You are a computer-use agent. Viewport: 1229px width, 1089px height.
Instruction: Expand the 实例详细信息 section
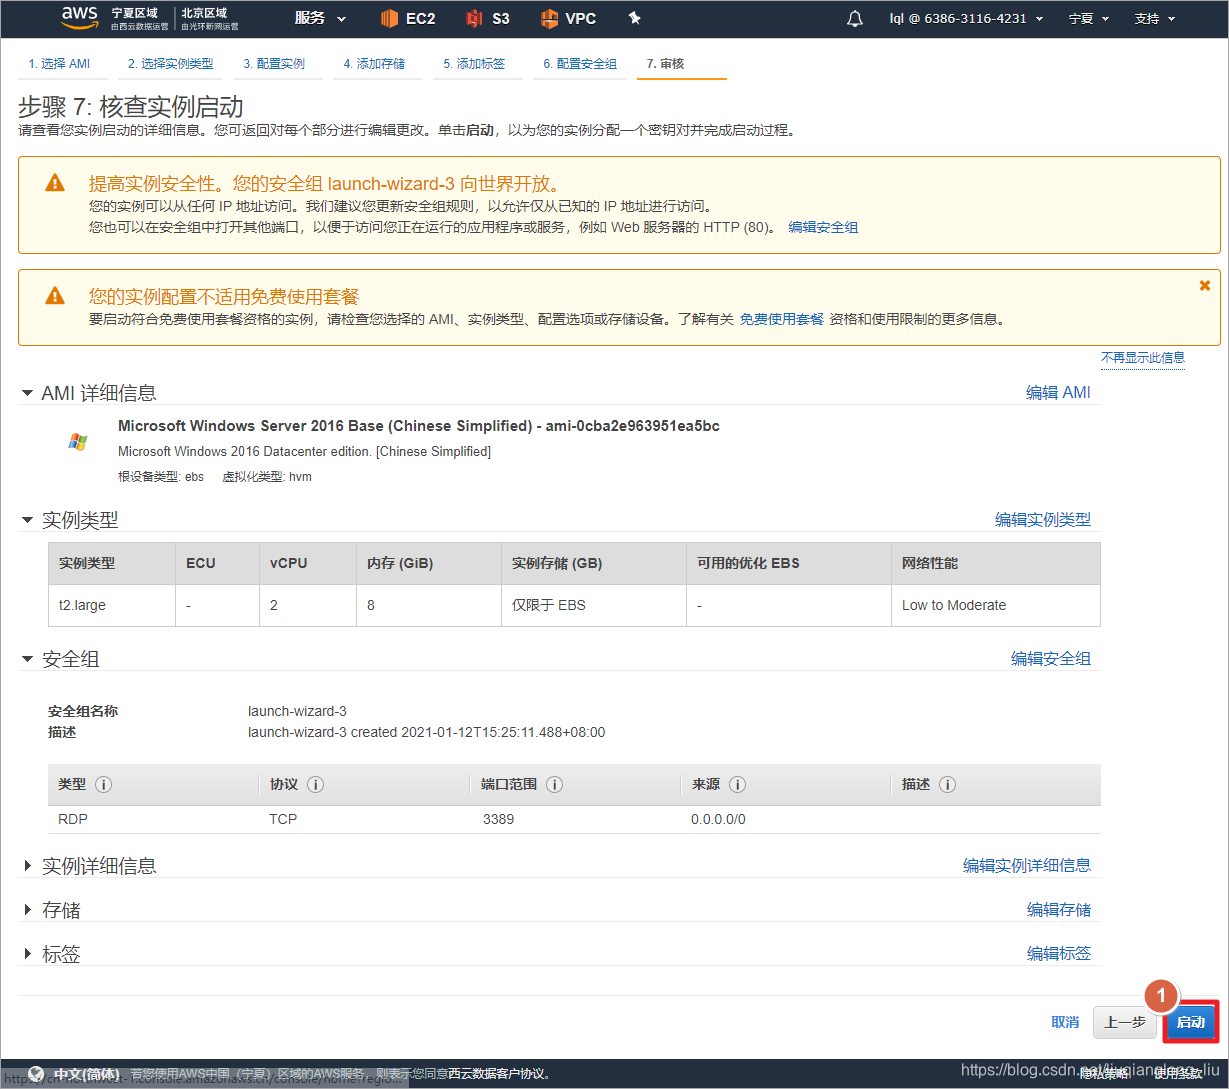(27, 866)
